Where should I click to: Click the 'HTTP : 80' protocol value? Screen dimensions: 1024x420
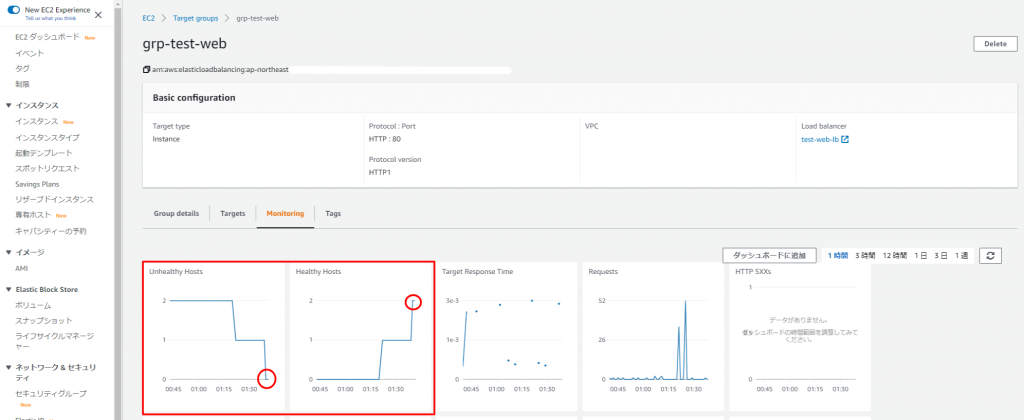tap(385, 139)
